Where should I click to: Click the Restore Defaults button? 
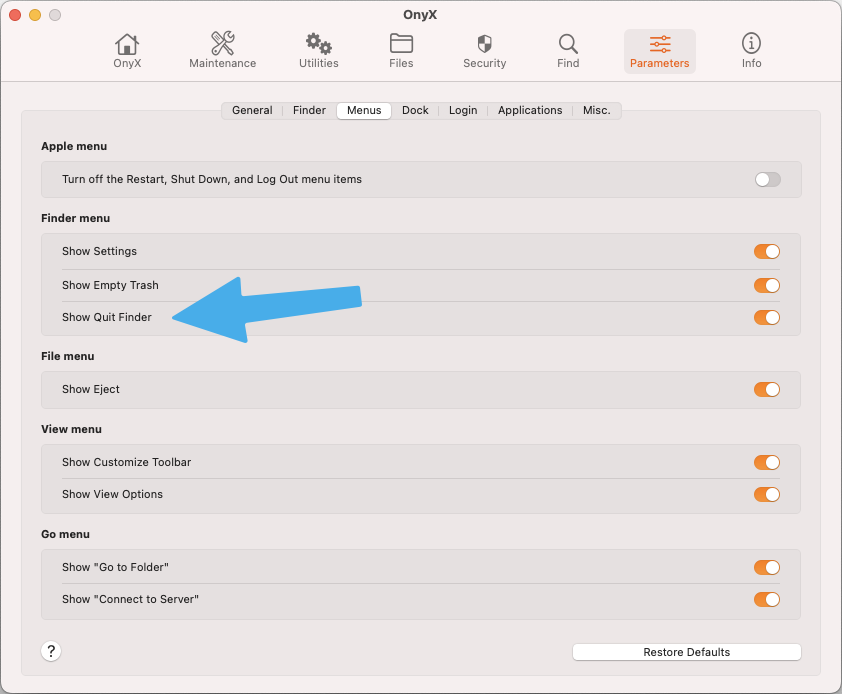[687, 652]
